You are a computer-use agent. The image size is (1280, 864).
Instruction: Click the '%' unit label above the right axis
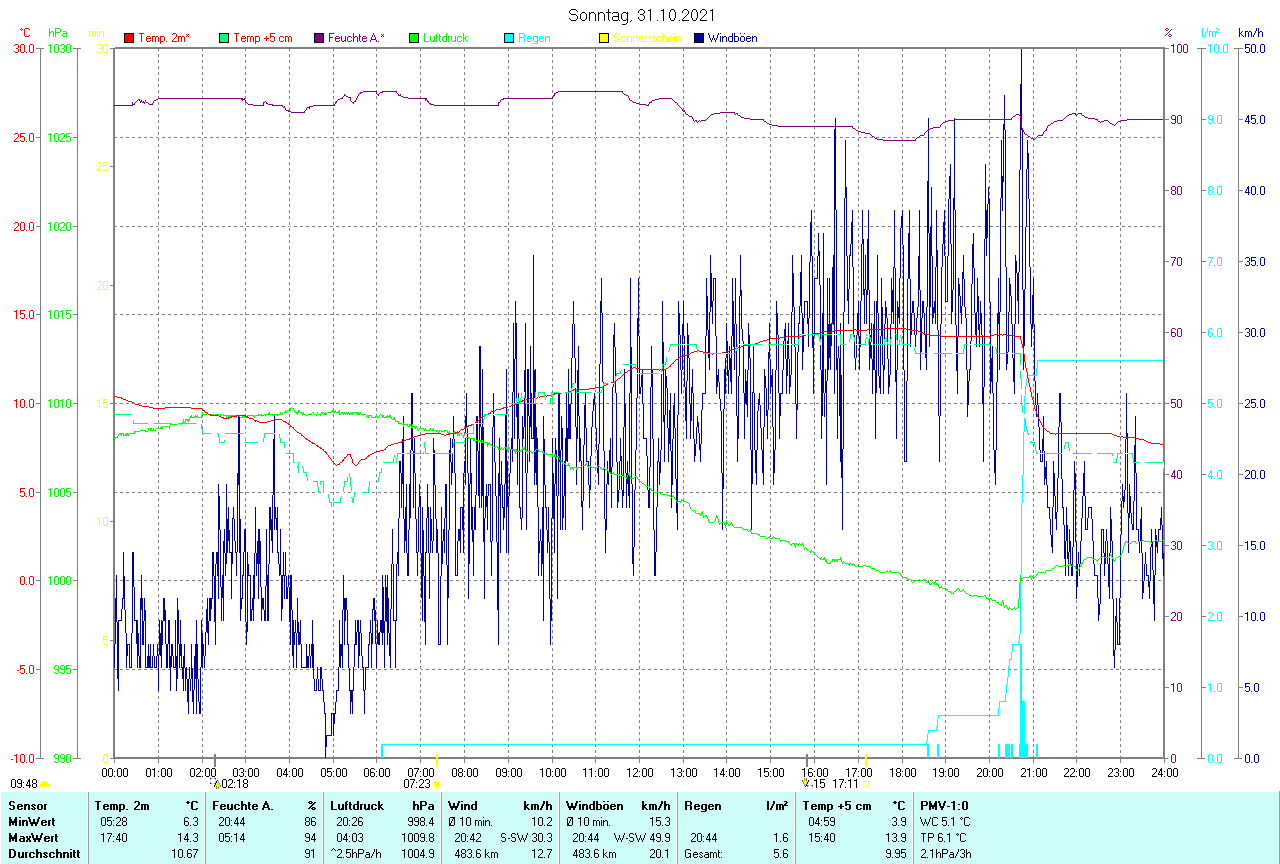[1168, 33]
